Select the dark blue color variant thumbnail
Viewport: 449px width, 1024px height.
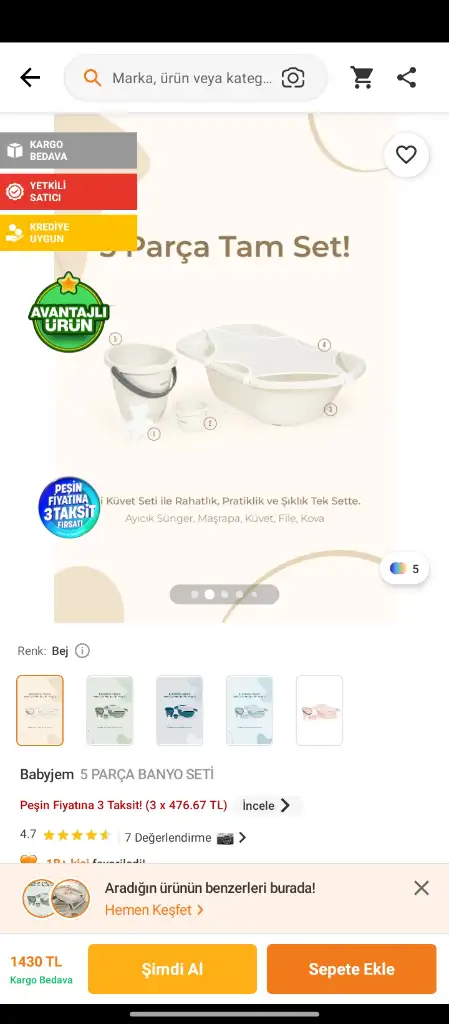179,711
